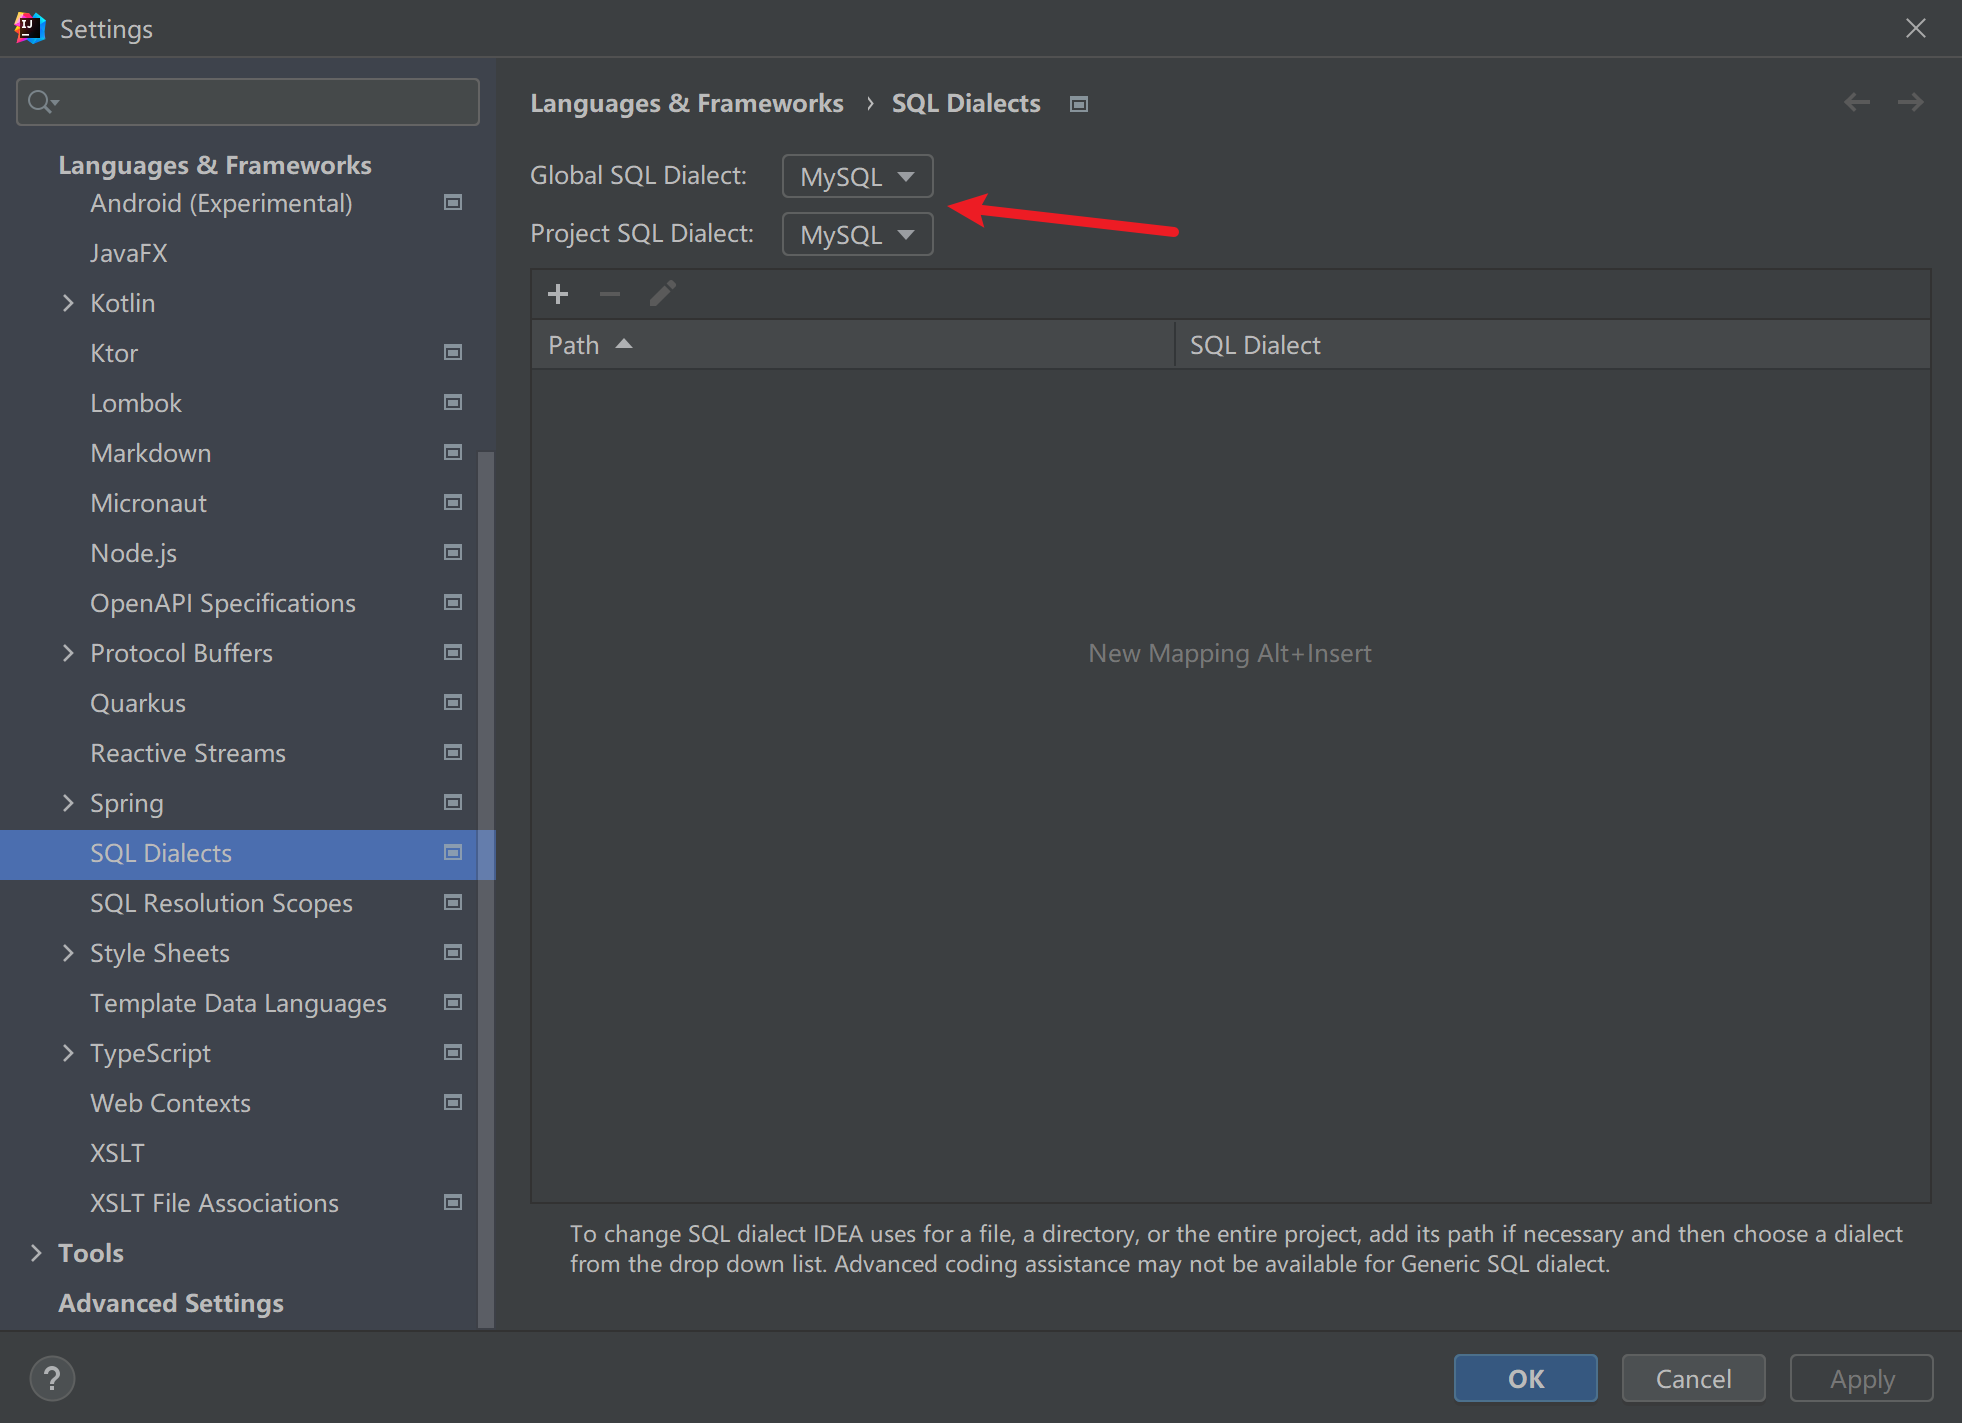This screenshot has height=1423, width=1962.
Task: Open the Project SQL Dialect dropdown
Action: pyautogui.click(x=857, y=235)
